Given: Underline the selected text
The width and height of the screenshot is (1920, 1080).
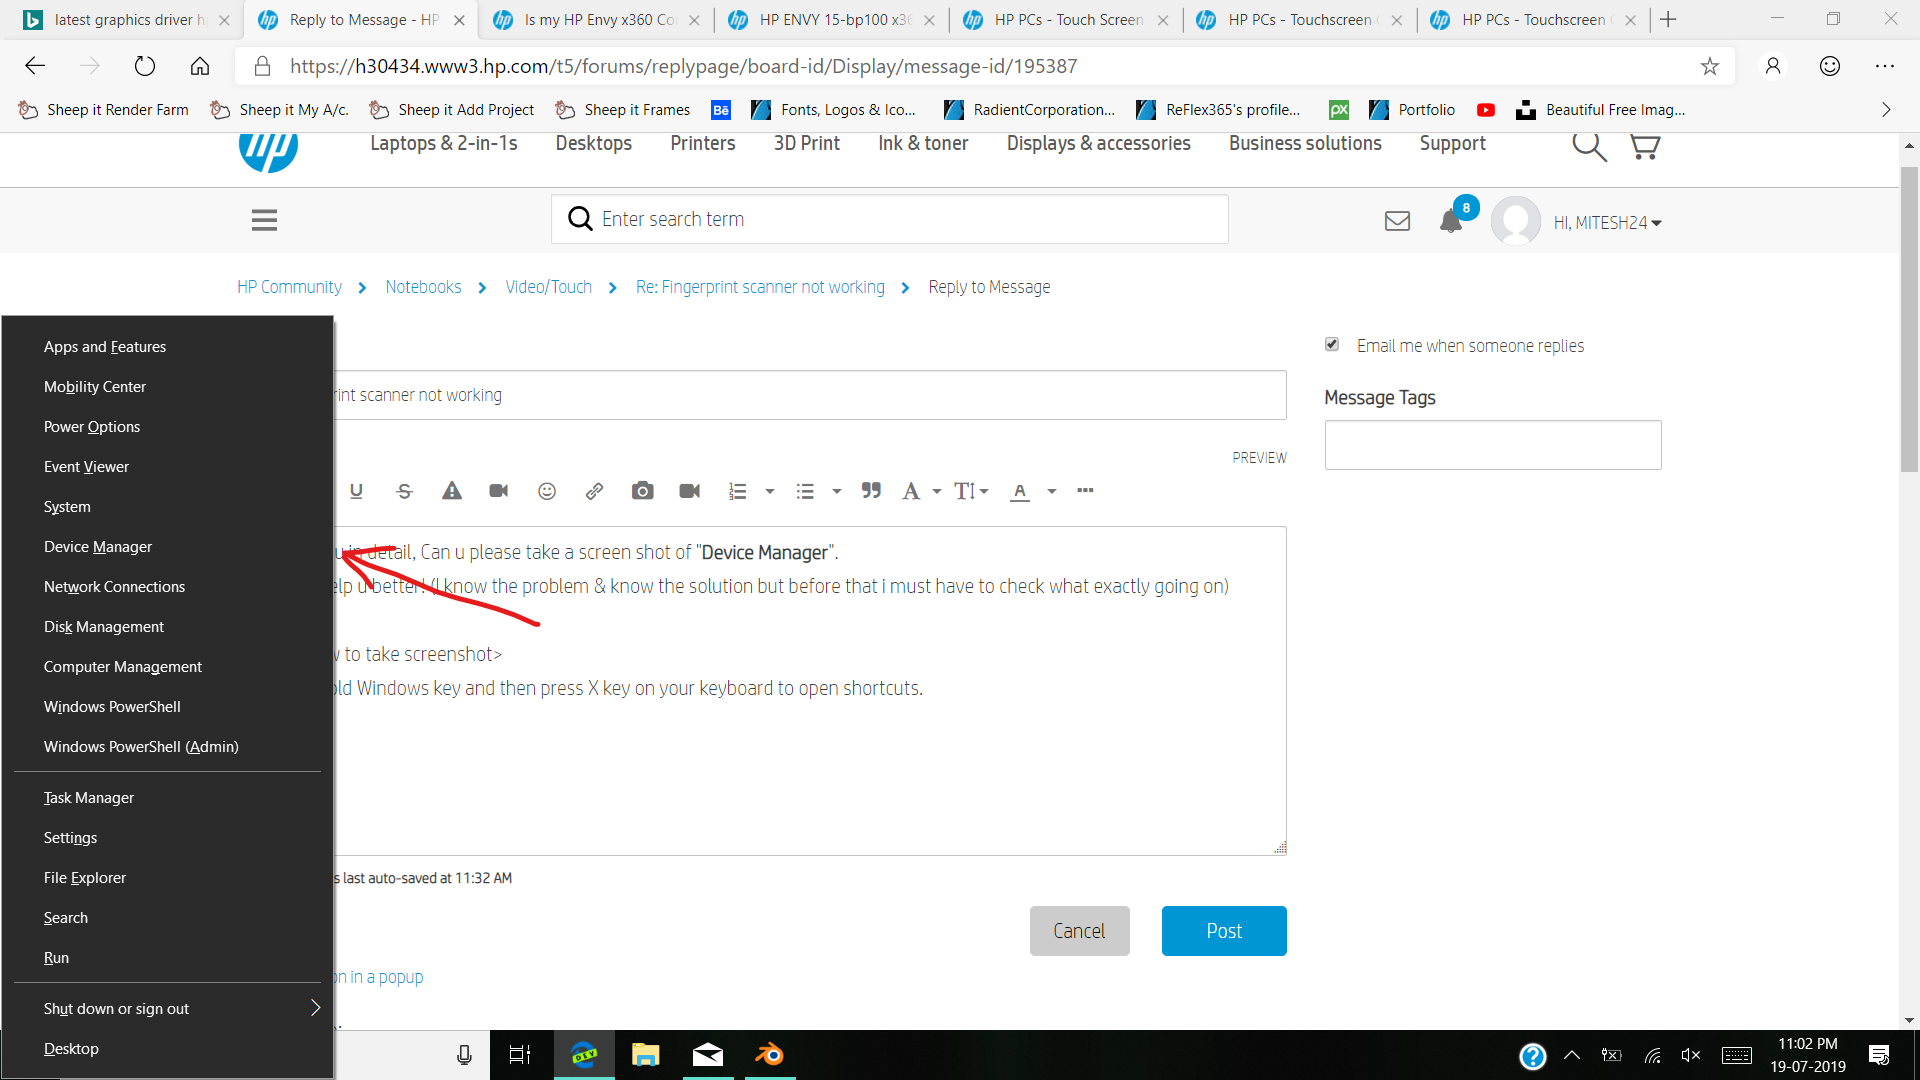Looking at the screenshot, I should [x=356, y=491].
